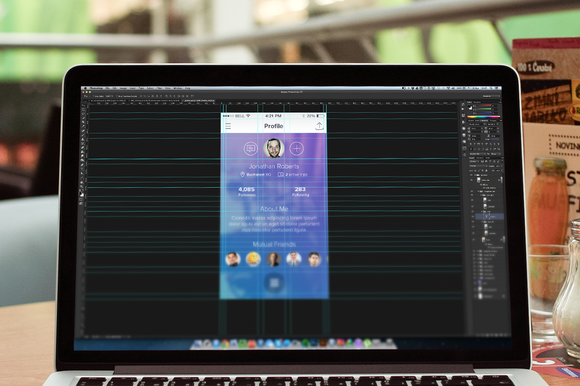
Task: Click the foreground/background color swatch in the Color panel
Action: [470, 108]
